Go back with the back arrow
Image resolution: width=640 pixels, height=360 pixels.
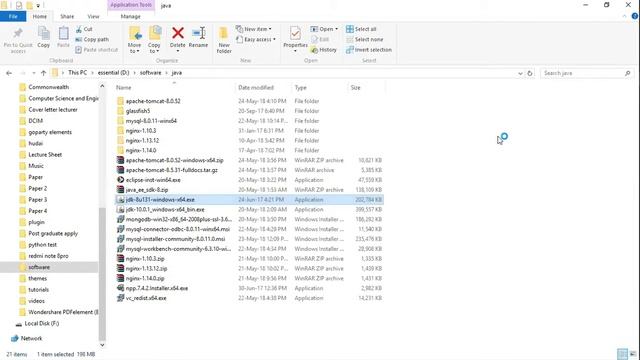9,73
